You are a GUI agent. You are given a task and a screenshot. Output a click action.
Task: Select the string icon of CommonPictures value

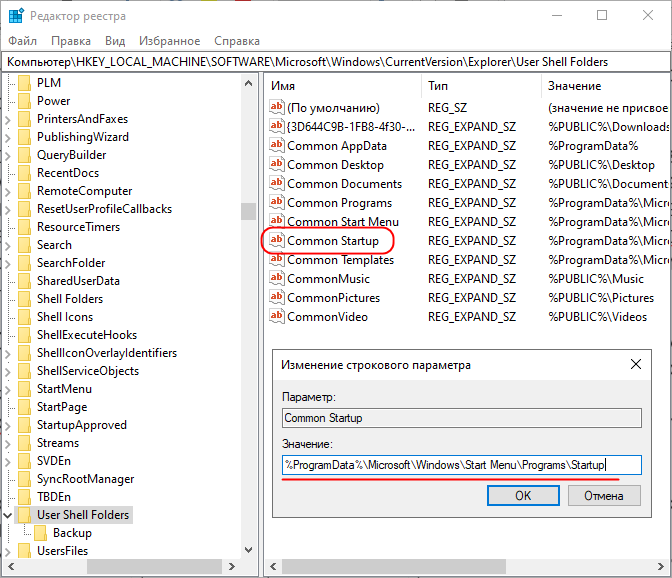click(276, 297)
